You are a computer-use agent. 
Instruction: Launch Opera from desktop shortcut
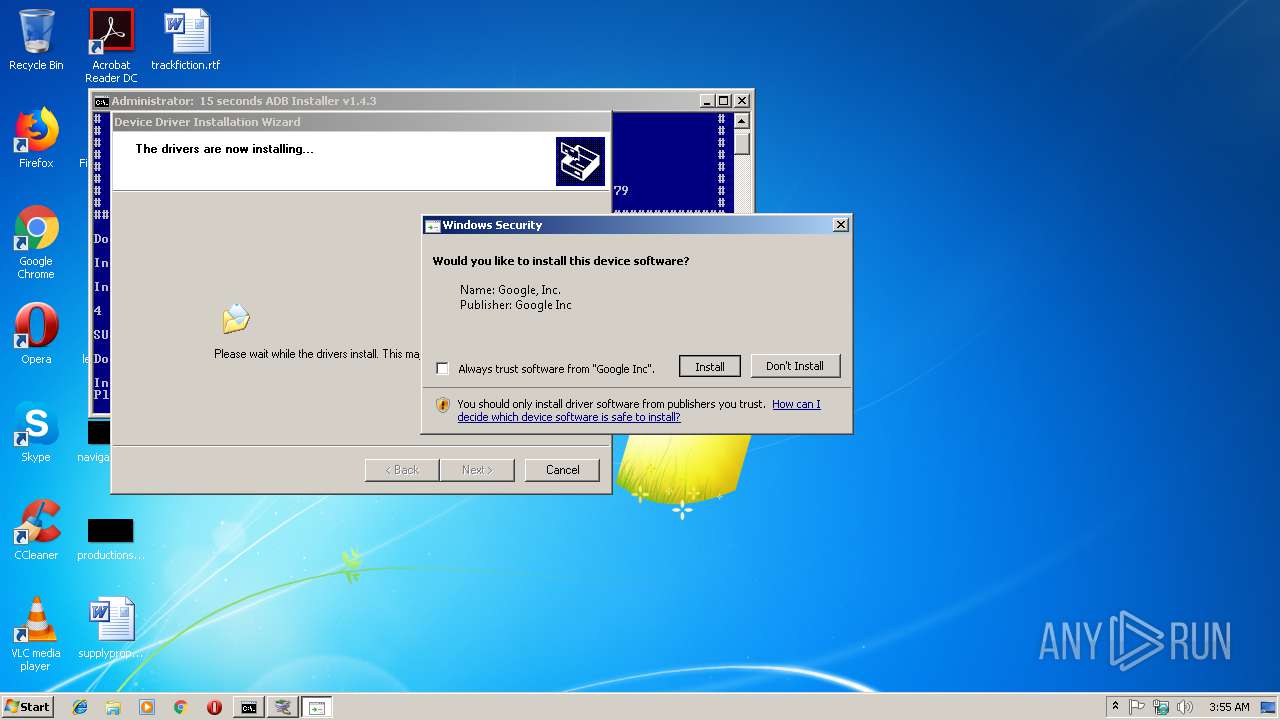point(36,334)
